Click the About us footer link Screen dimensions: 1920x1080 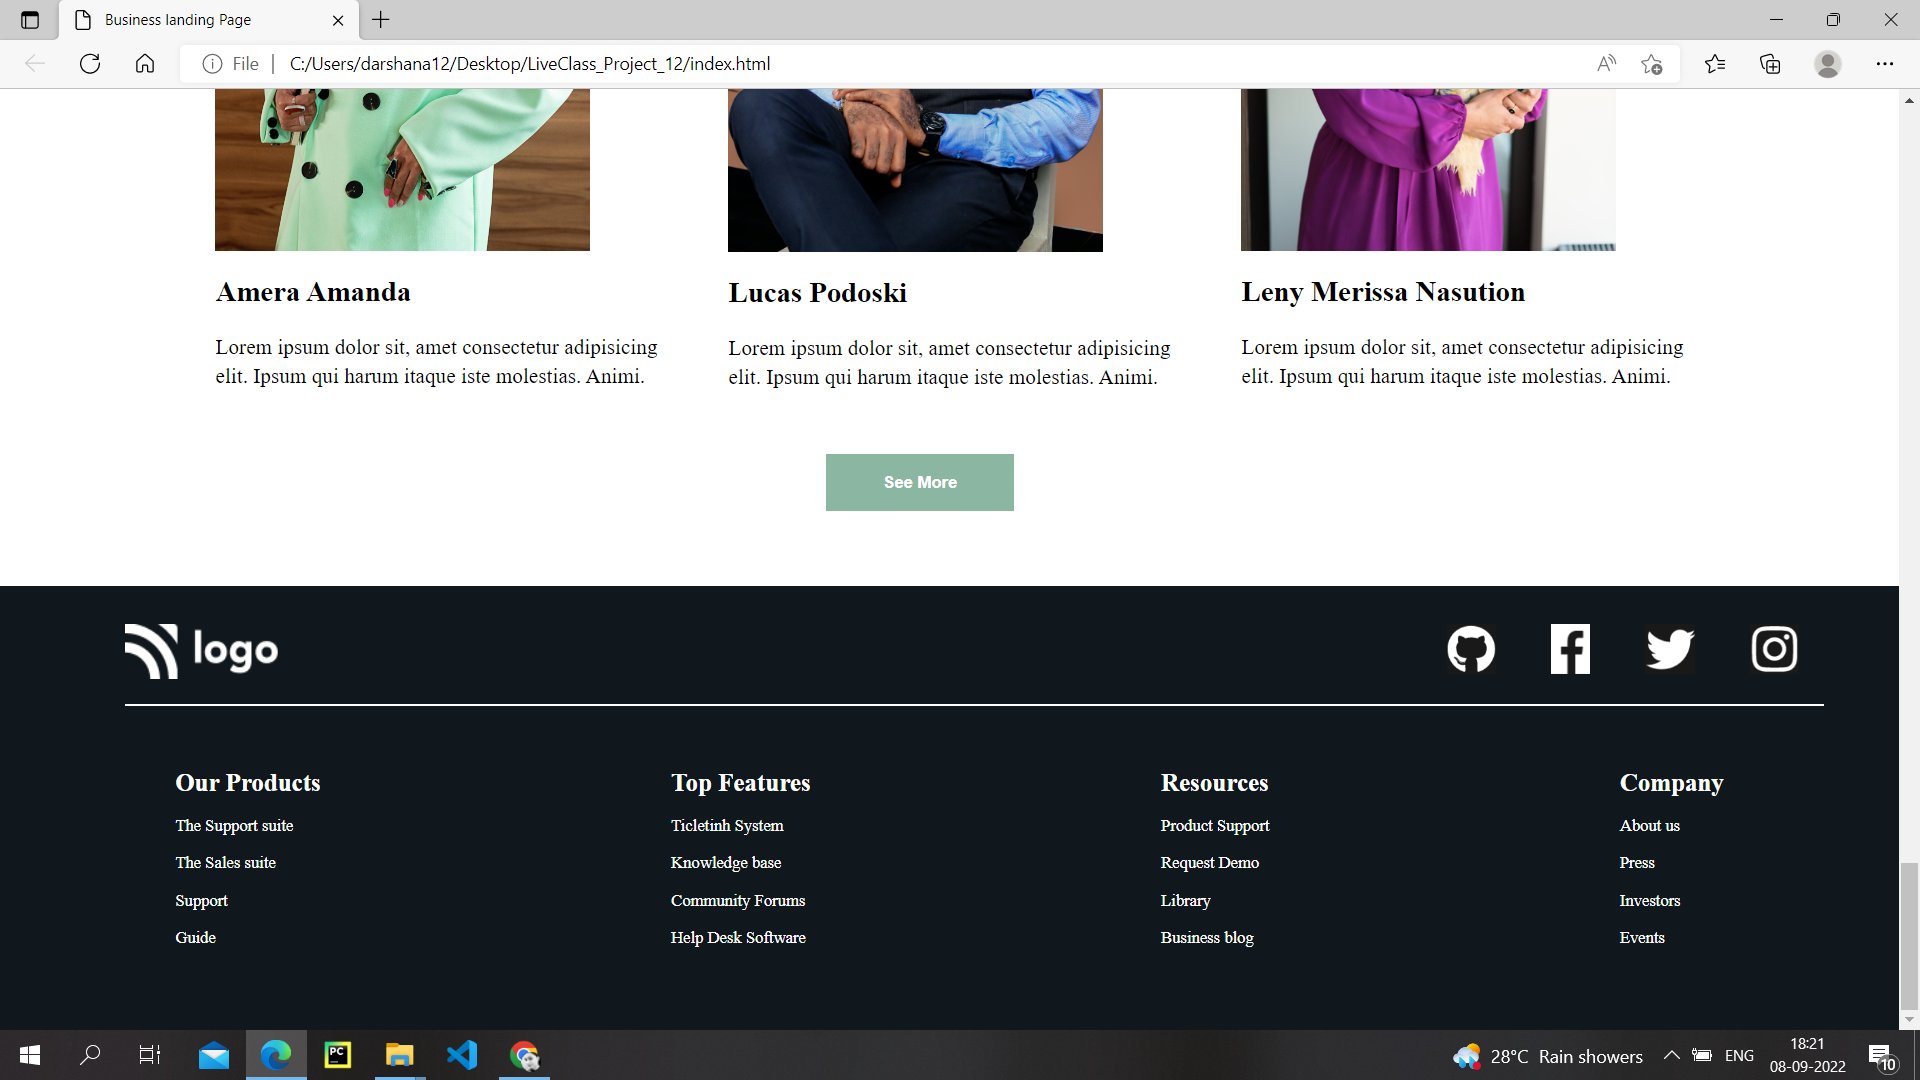tap(1649, 826)
